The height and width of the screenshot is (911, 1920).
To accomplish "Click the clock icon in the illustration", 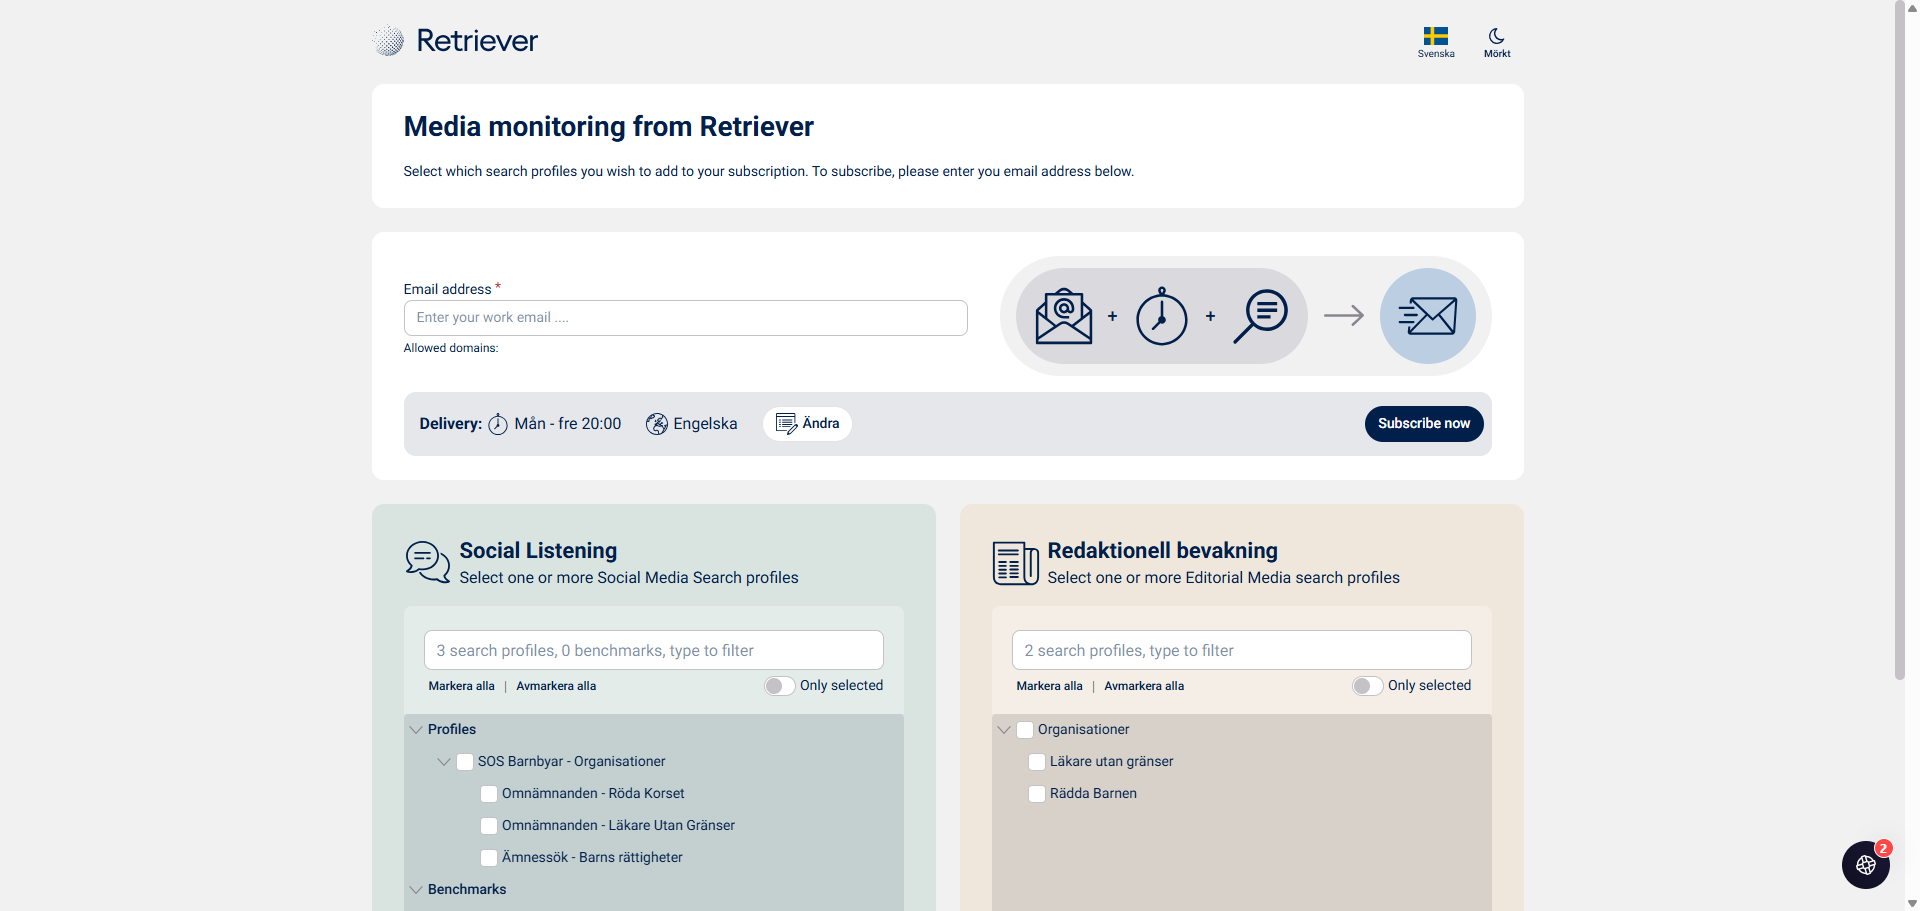I will [x=1161, y=316].
